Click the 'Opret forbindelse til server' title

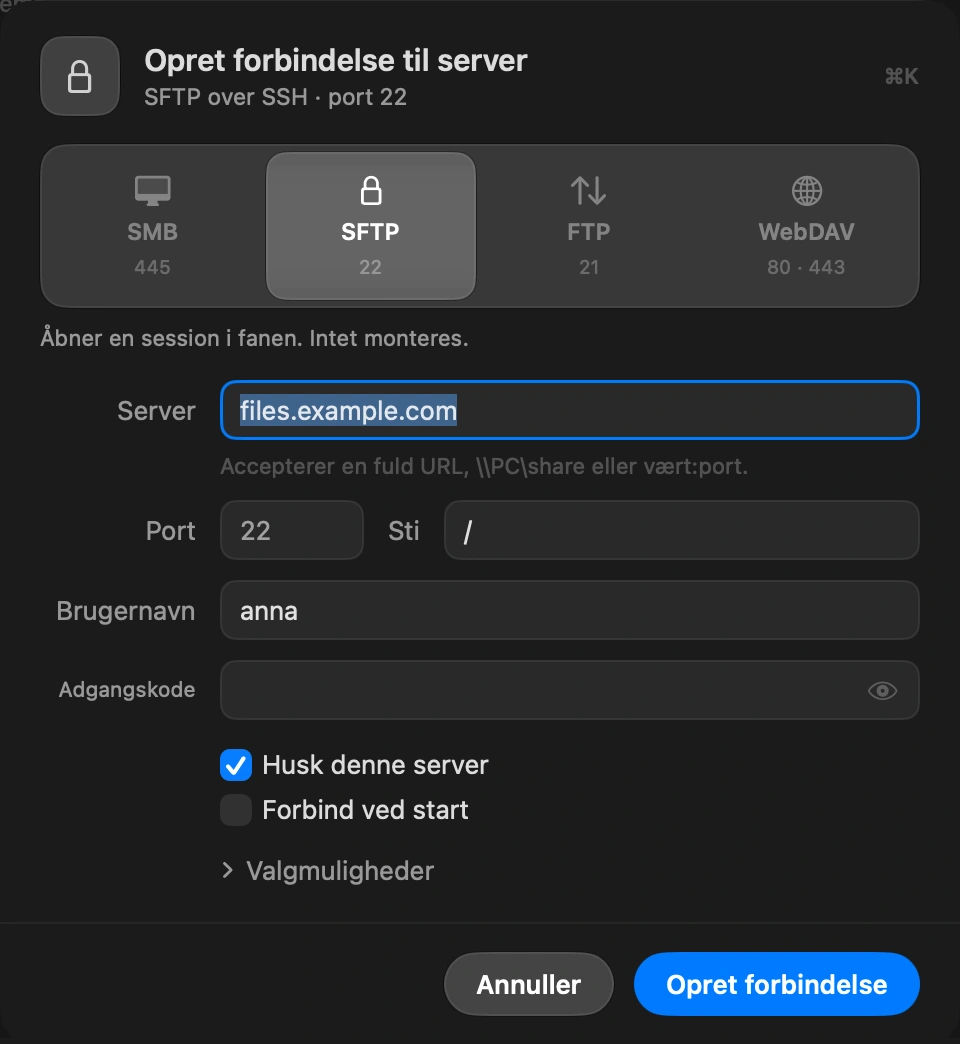[x=336, y=61]
